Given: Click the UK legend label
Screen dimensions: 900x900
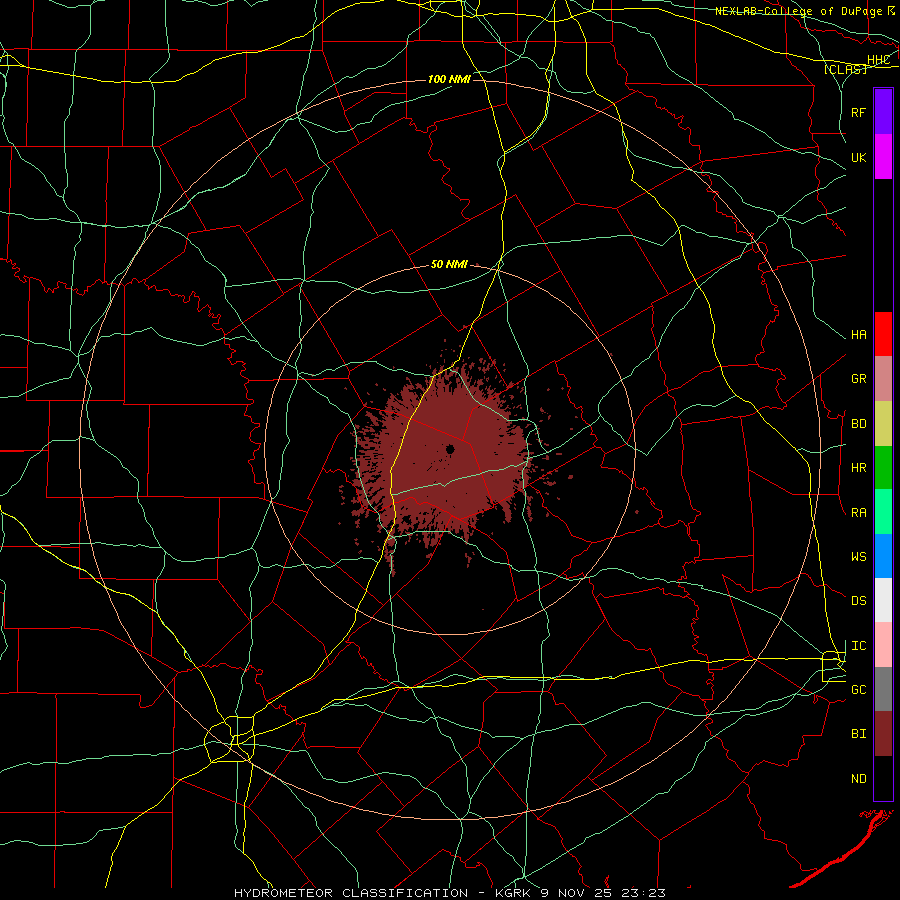Looking at the screenshot, I should point(858,157).
